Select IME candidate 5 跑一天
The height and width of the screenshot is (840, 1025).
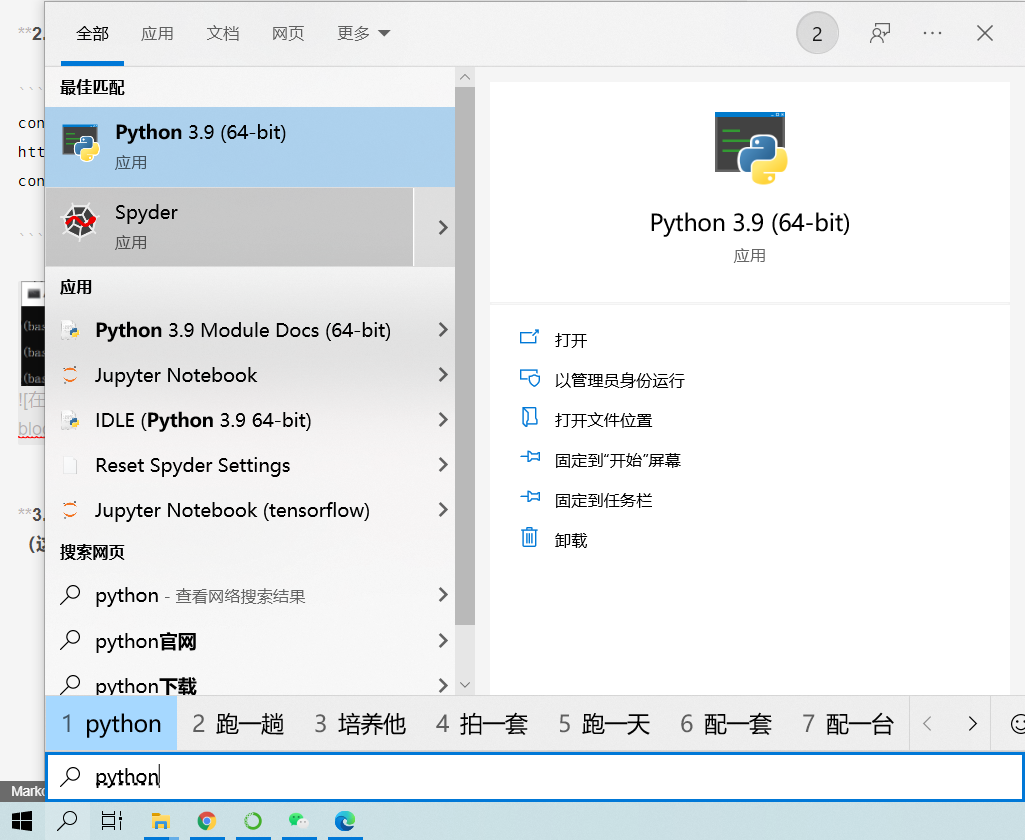[x=604, y=724]
